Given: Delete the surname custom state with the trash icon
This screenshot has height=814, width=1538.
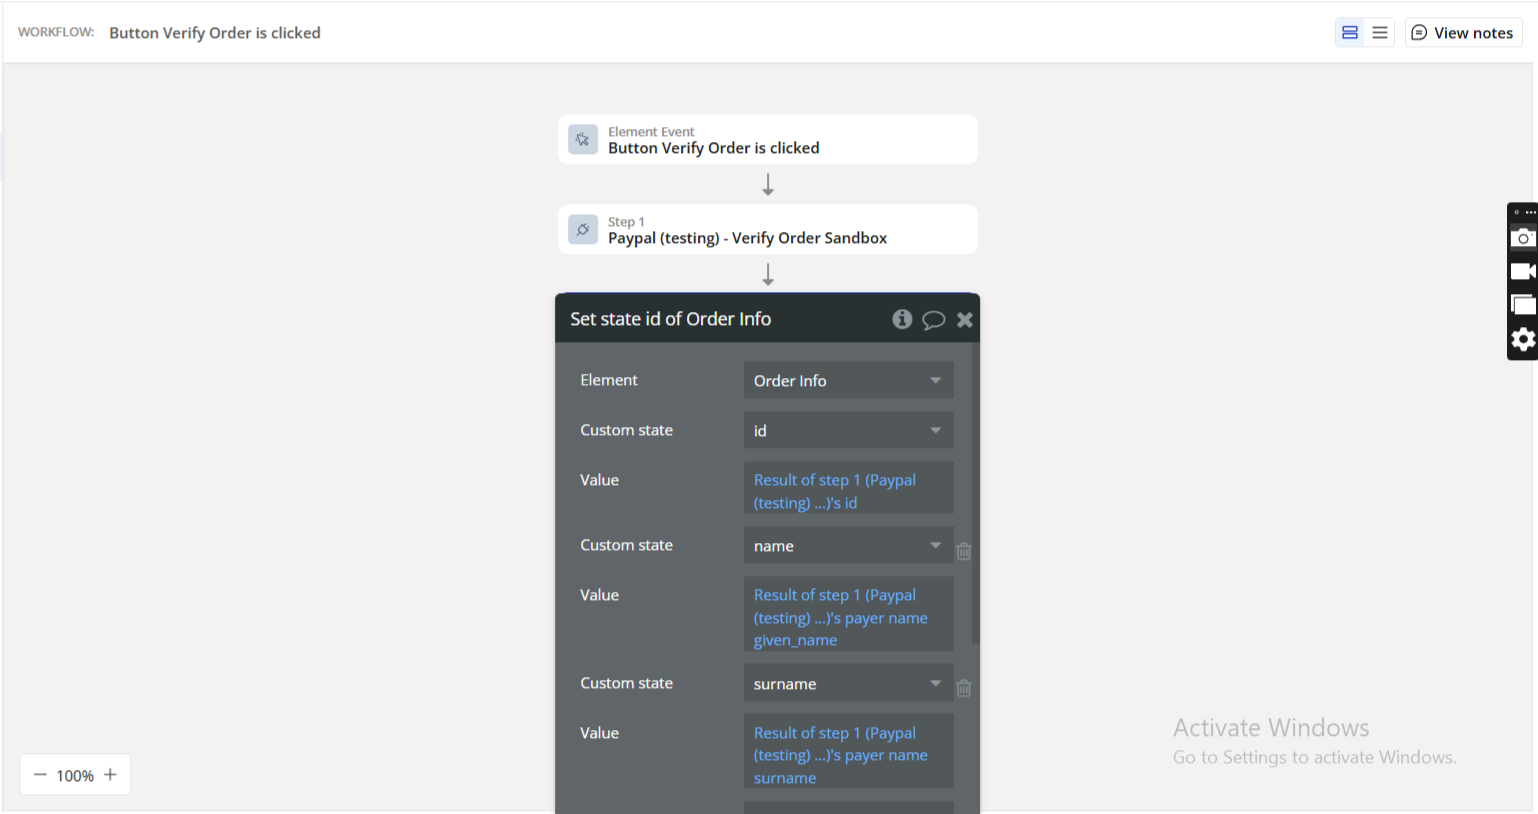Looking at the screenshot, I should (x=964, y=688).
